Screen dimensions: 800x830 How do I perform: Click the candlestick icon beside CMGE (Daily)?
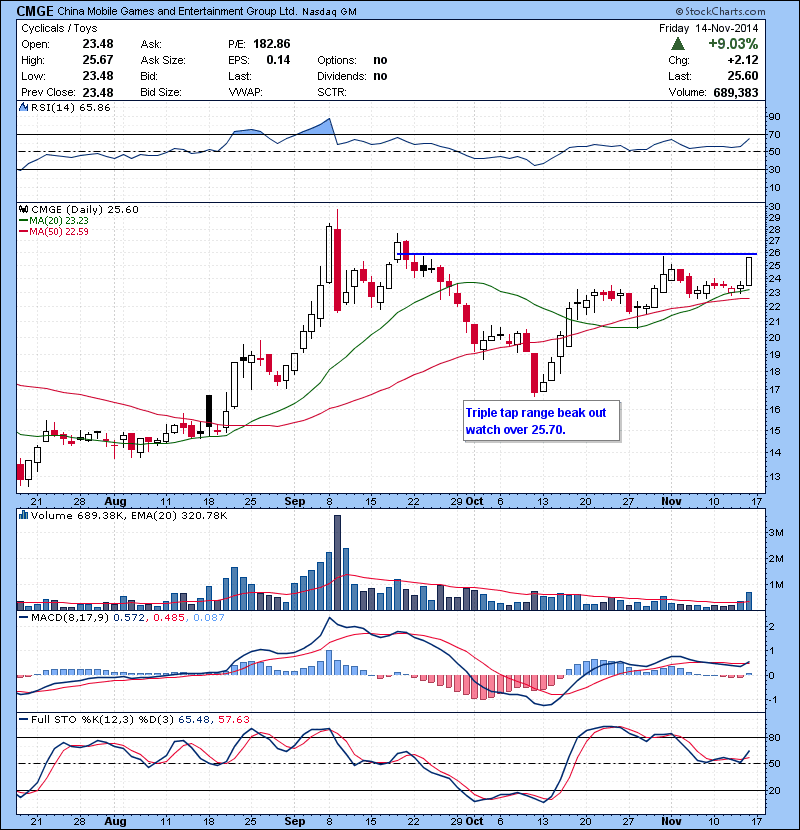23,209
